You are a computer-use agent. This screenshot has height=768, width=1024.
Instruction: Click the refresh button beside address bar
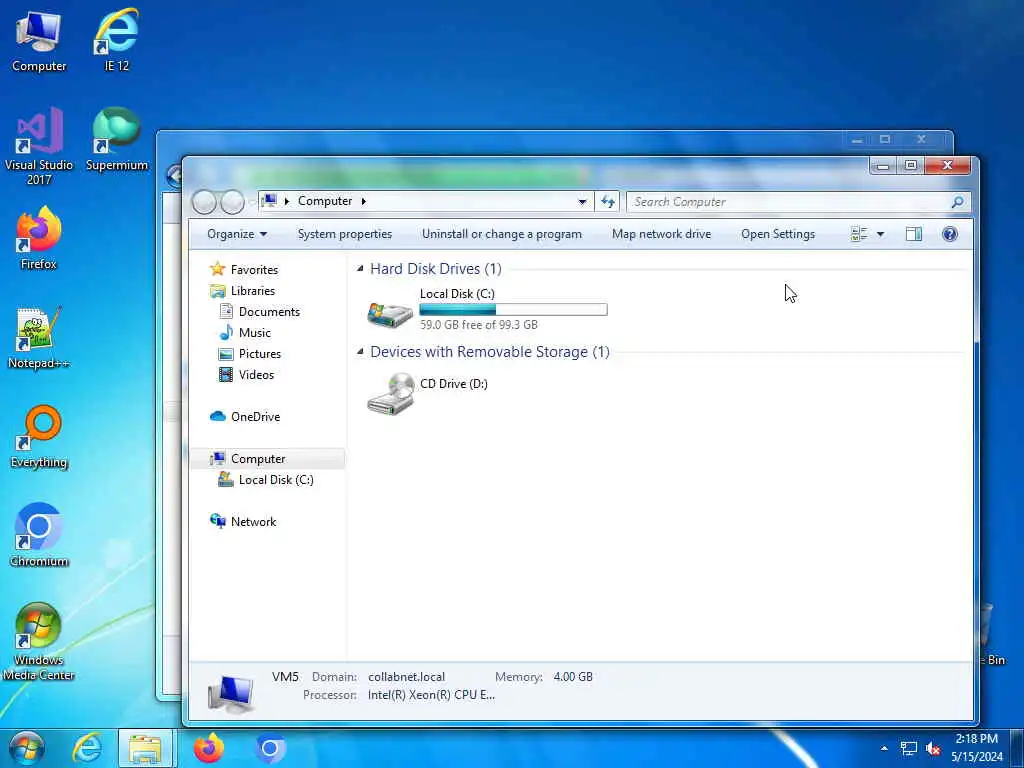coord(607,202)
